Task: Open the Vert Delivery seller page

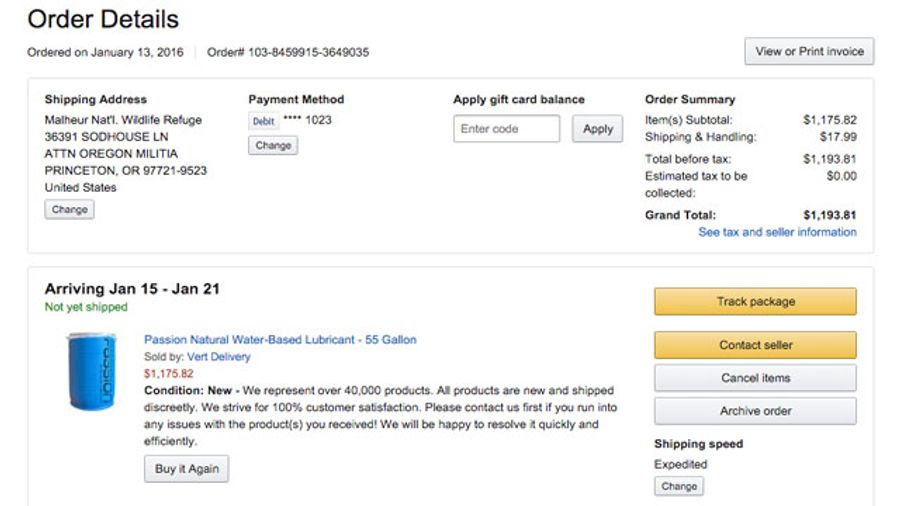Action: (x=219, y=357)
